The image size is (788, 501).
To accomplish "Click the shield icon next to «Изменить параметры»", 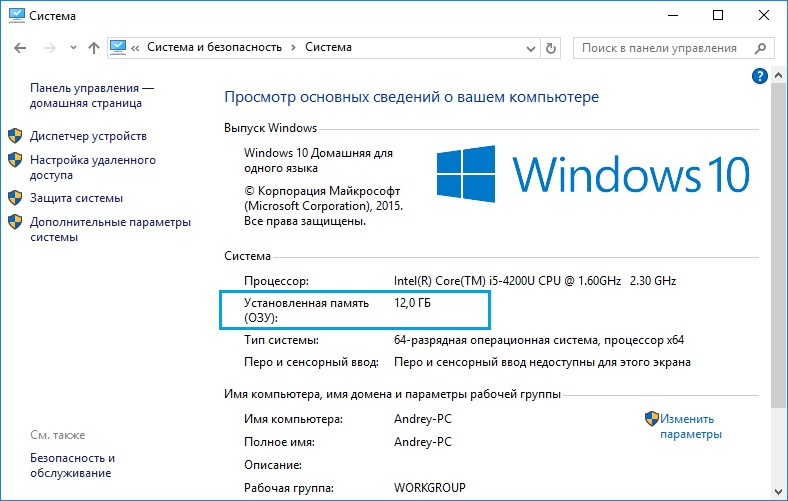I will pyautogui.click(x=652, y=419).
